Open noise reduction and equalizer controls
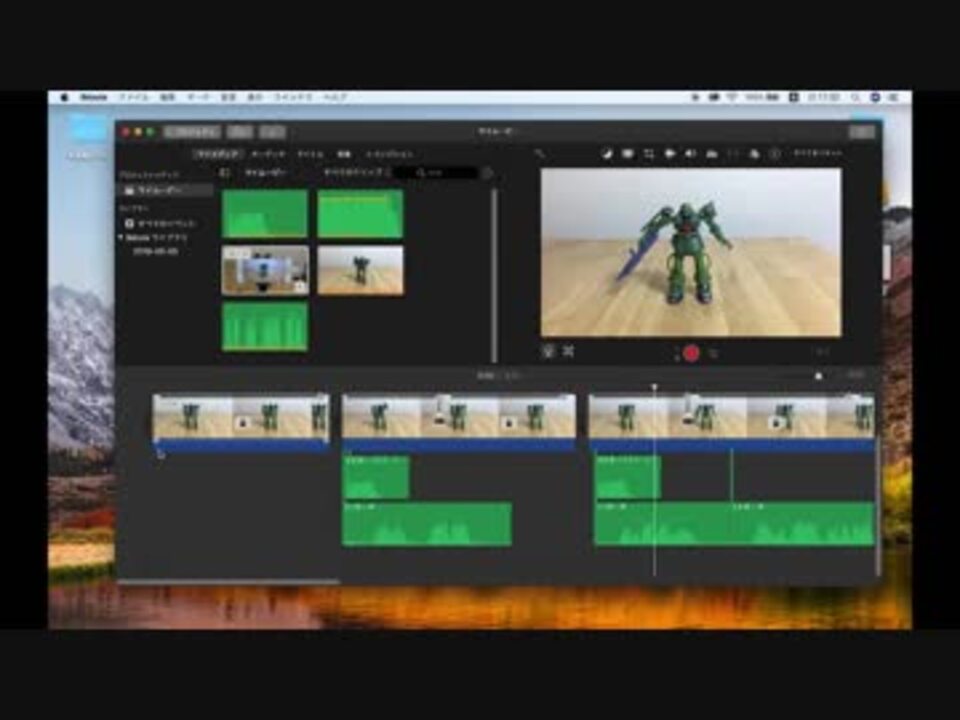Screen dimensions: 960x720 [711, 154]
